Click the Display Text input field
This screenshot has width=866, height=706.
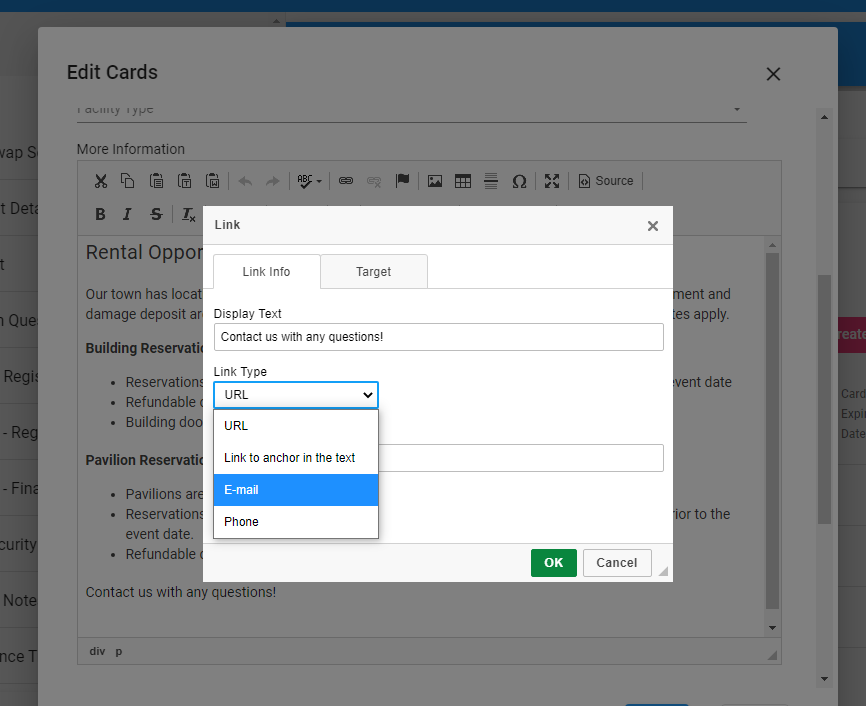click(x=438, y=337)
